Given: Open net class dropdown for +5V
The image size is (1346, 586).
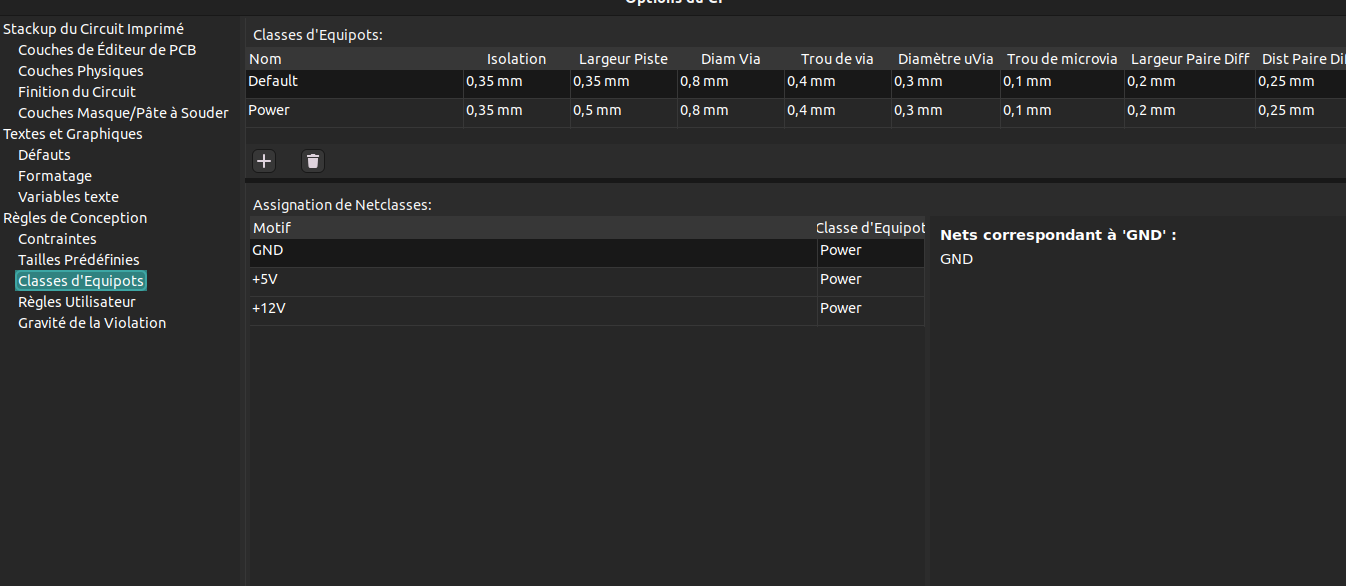Looking at the screenshot, I should [871, 281].
